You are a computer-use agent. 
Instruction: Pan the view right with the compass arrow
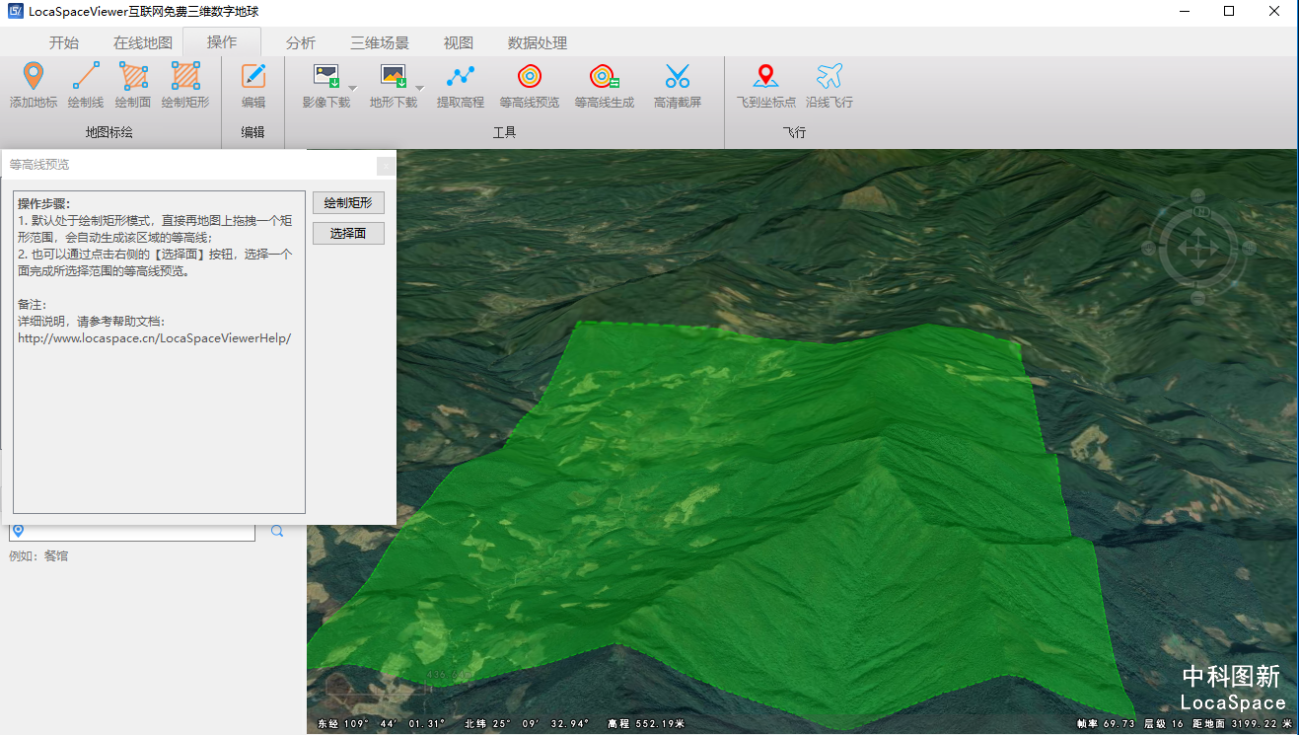click(x=1214, y=248)
